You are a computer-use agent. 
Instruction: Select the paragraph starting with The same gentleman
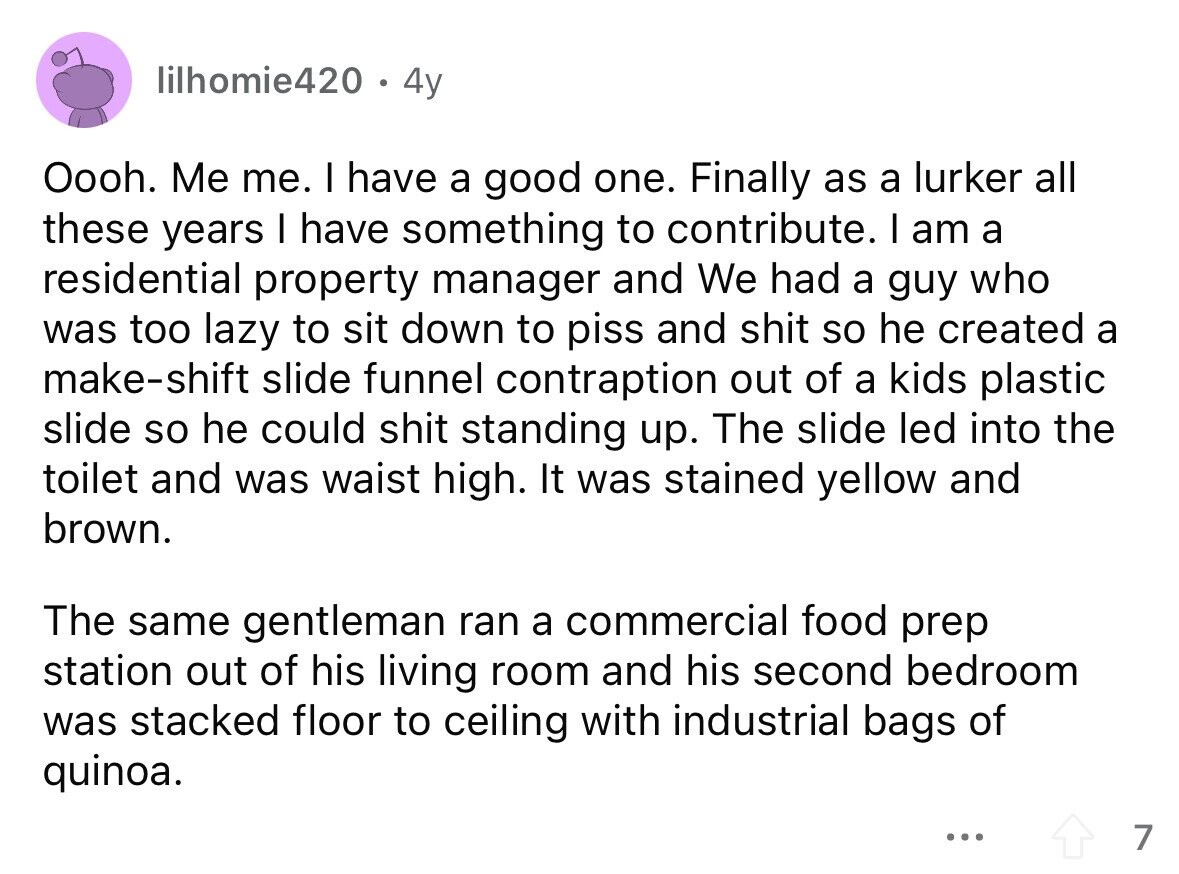click(x=560, y=696)
